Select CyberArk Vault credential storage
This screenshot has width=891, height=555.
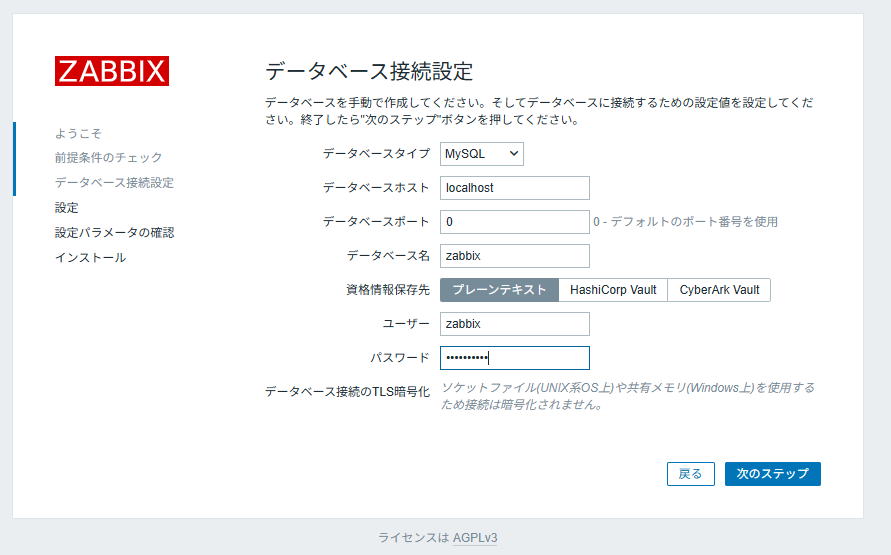tap(719, 290)
